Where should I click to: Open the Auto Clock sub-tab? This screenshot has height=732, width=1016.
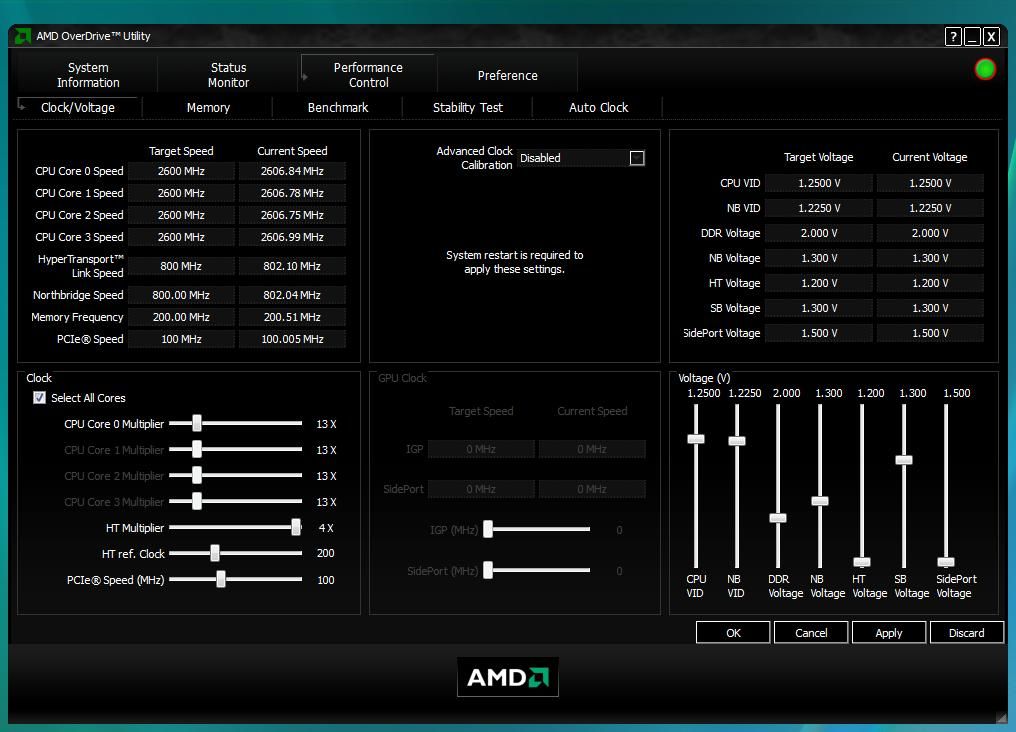[x=597, y=107]
